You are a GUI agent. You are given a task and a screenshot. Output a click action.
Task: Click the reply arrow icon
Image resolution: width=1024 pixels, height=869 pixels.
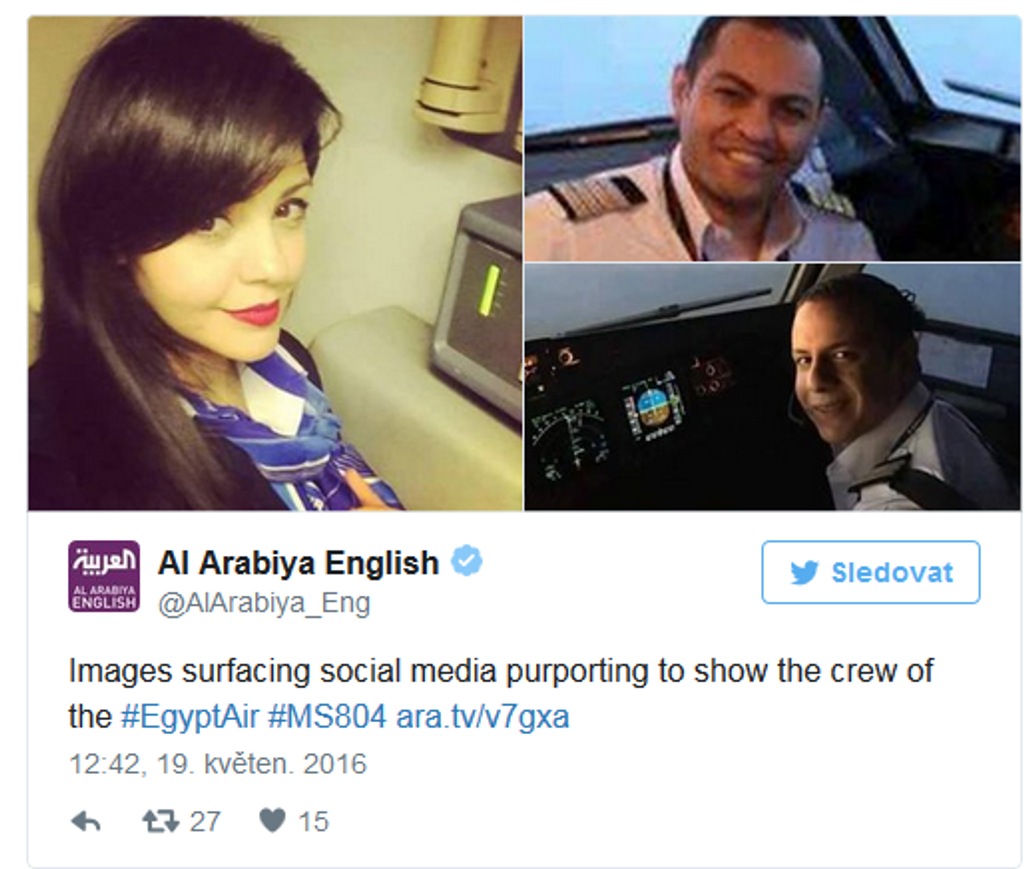coord(86,821)
